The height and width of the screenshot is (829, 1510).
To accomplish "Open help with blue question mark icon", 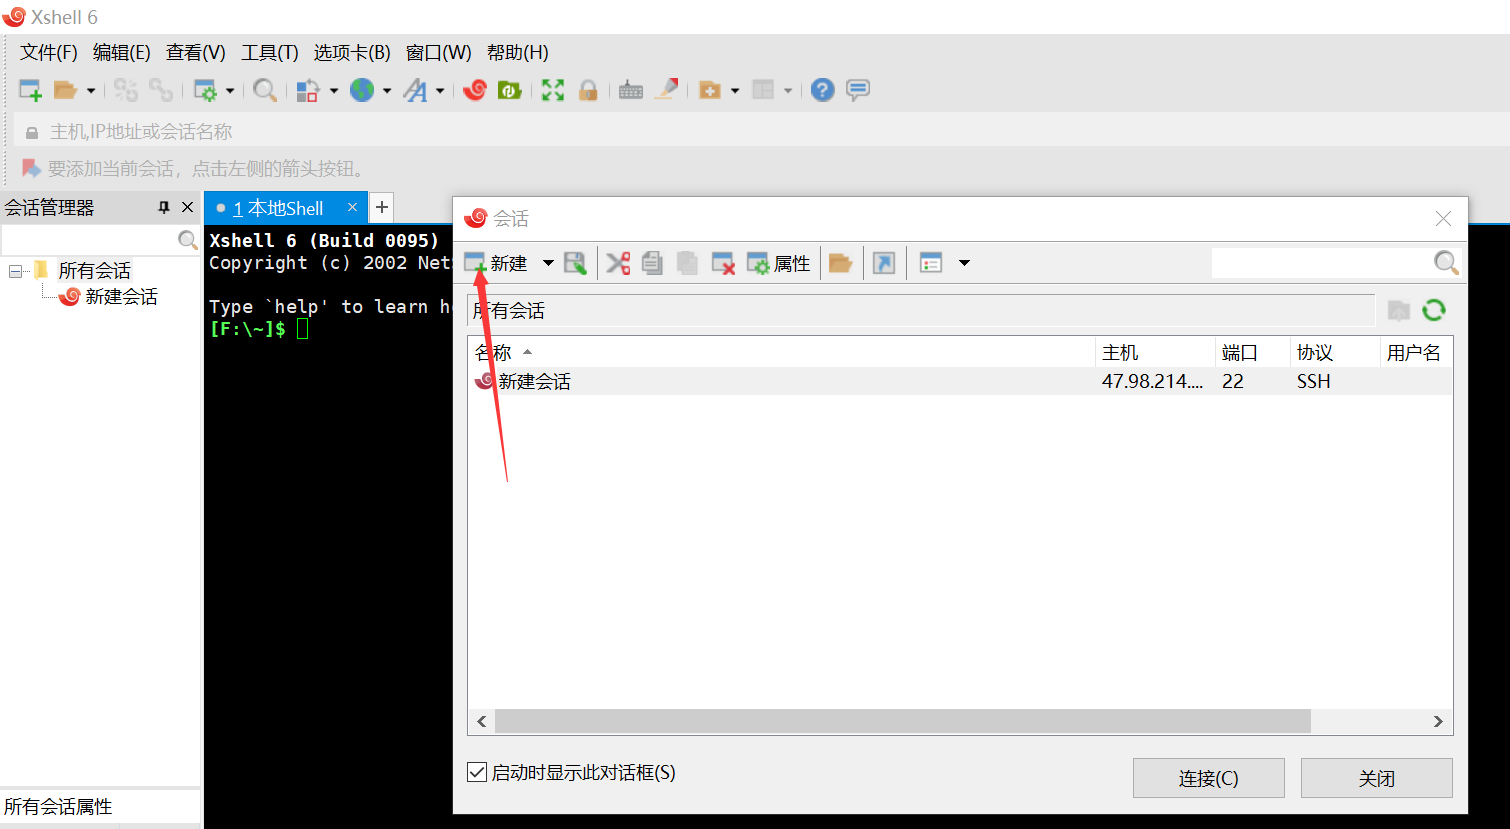I will click(822, 90).
